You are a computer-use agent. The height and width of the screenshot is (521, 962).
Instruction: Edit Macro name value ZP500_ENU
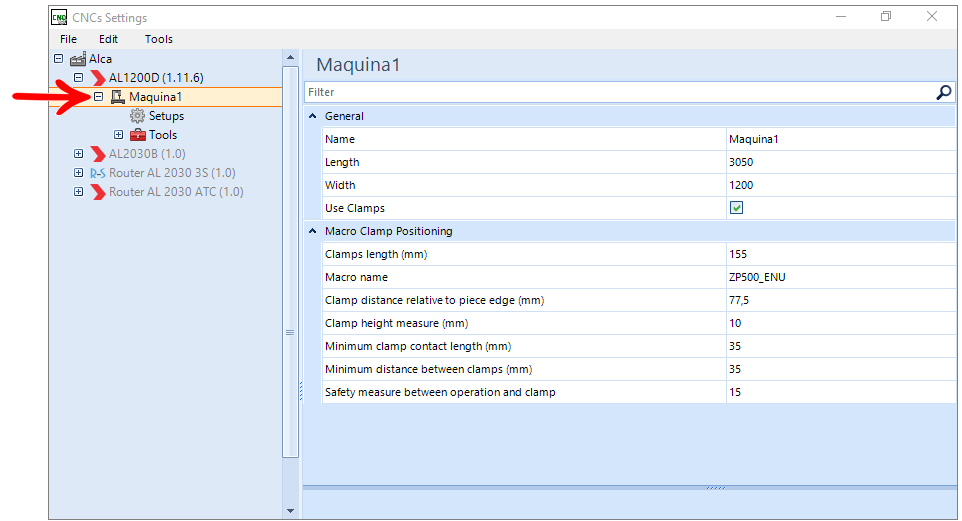pyautogui.click(x=840, y=277)
